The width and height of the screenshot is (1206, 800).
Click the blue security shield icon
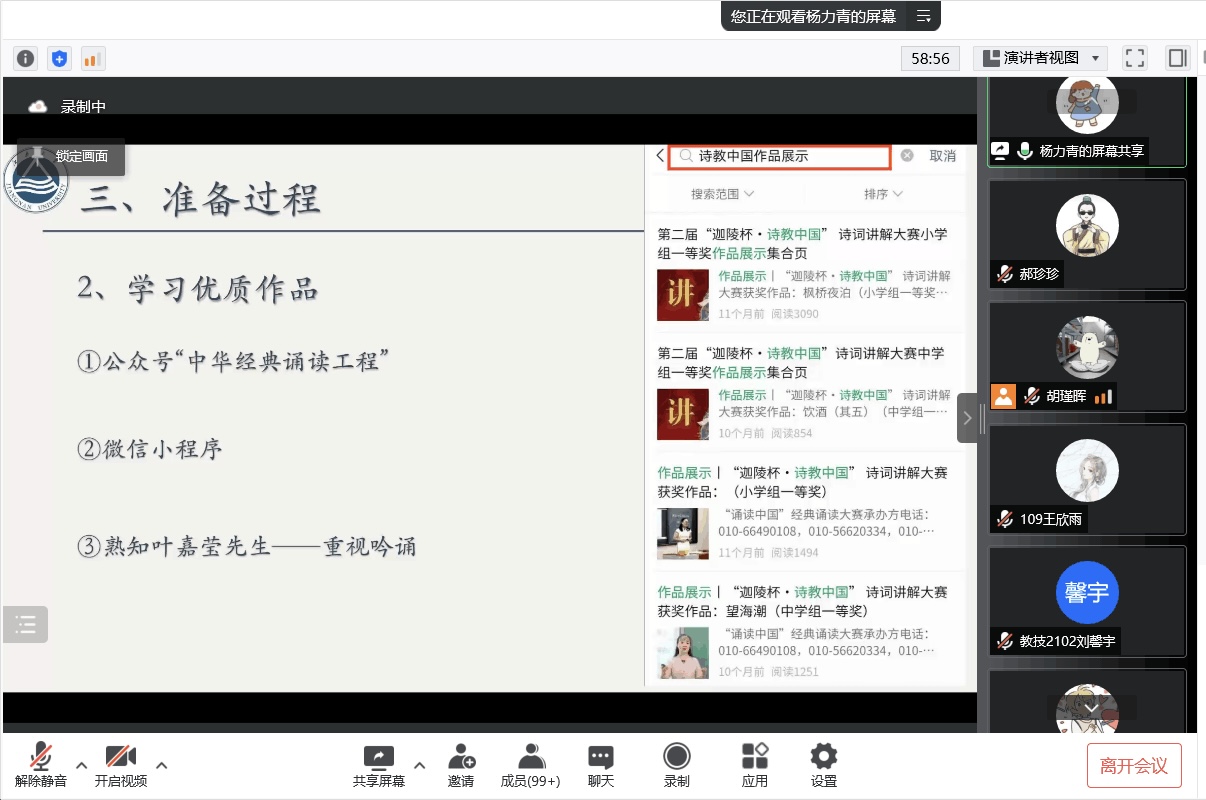click(59, 59)
